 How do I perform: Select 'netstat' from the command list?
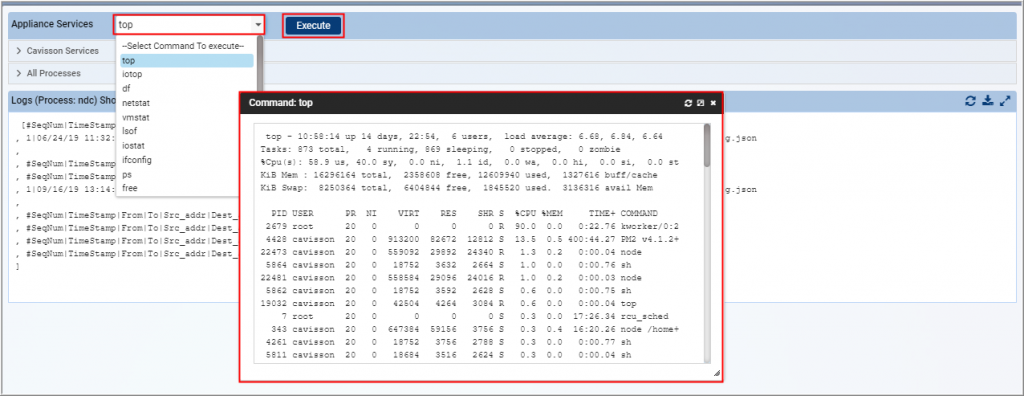click(186, 103)
